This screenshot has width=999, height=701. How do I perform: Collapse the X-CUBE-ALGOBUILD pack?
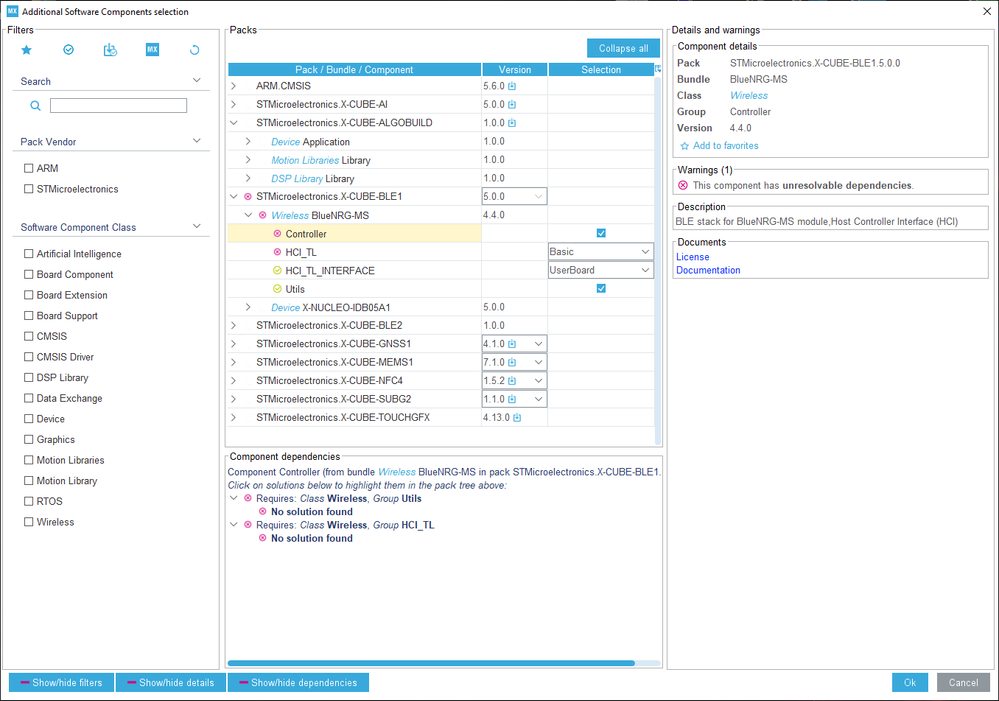point(234,123)
